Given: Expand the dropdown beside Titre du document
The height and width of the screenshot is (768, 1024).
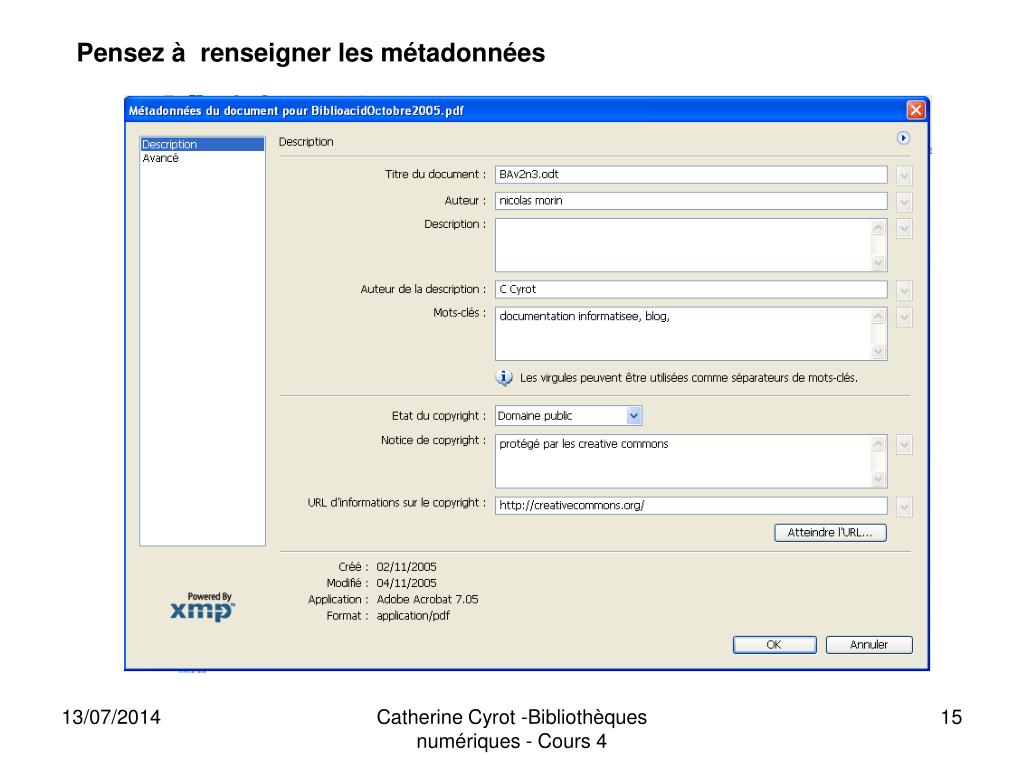Looking at the screenshot, I should tap(904, 176).
